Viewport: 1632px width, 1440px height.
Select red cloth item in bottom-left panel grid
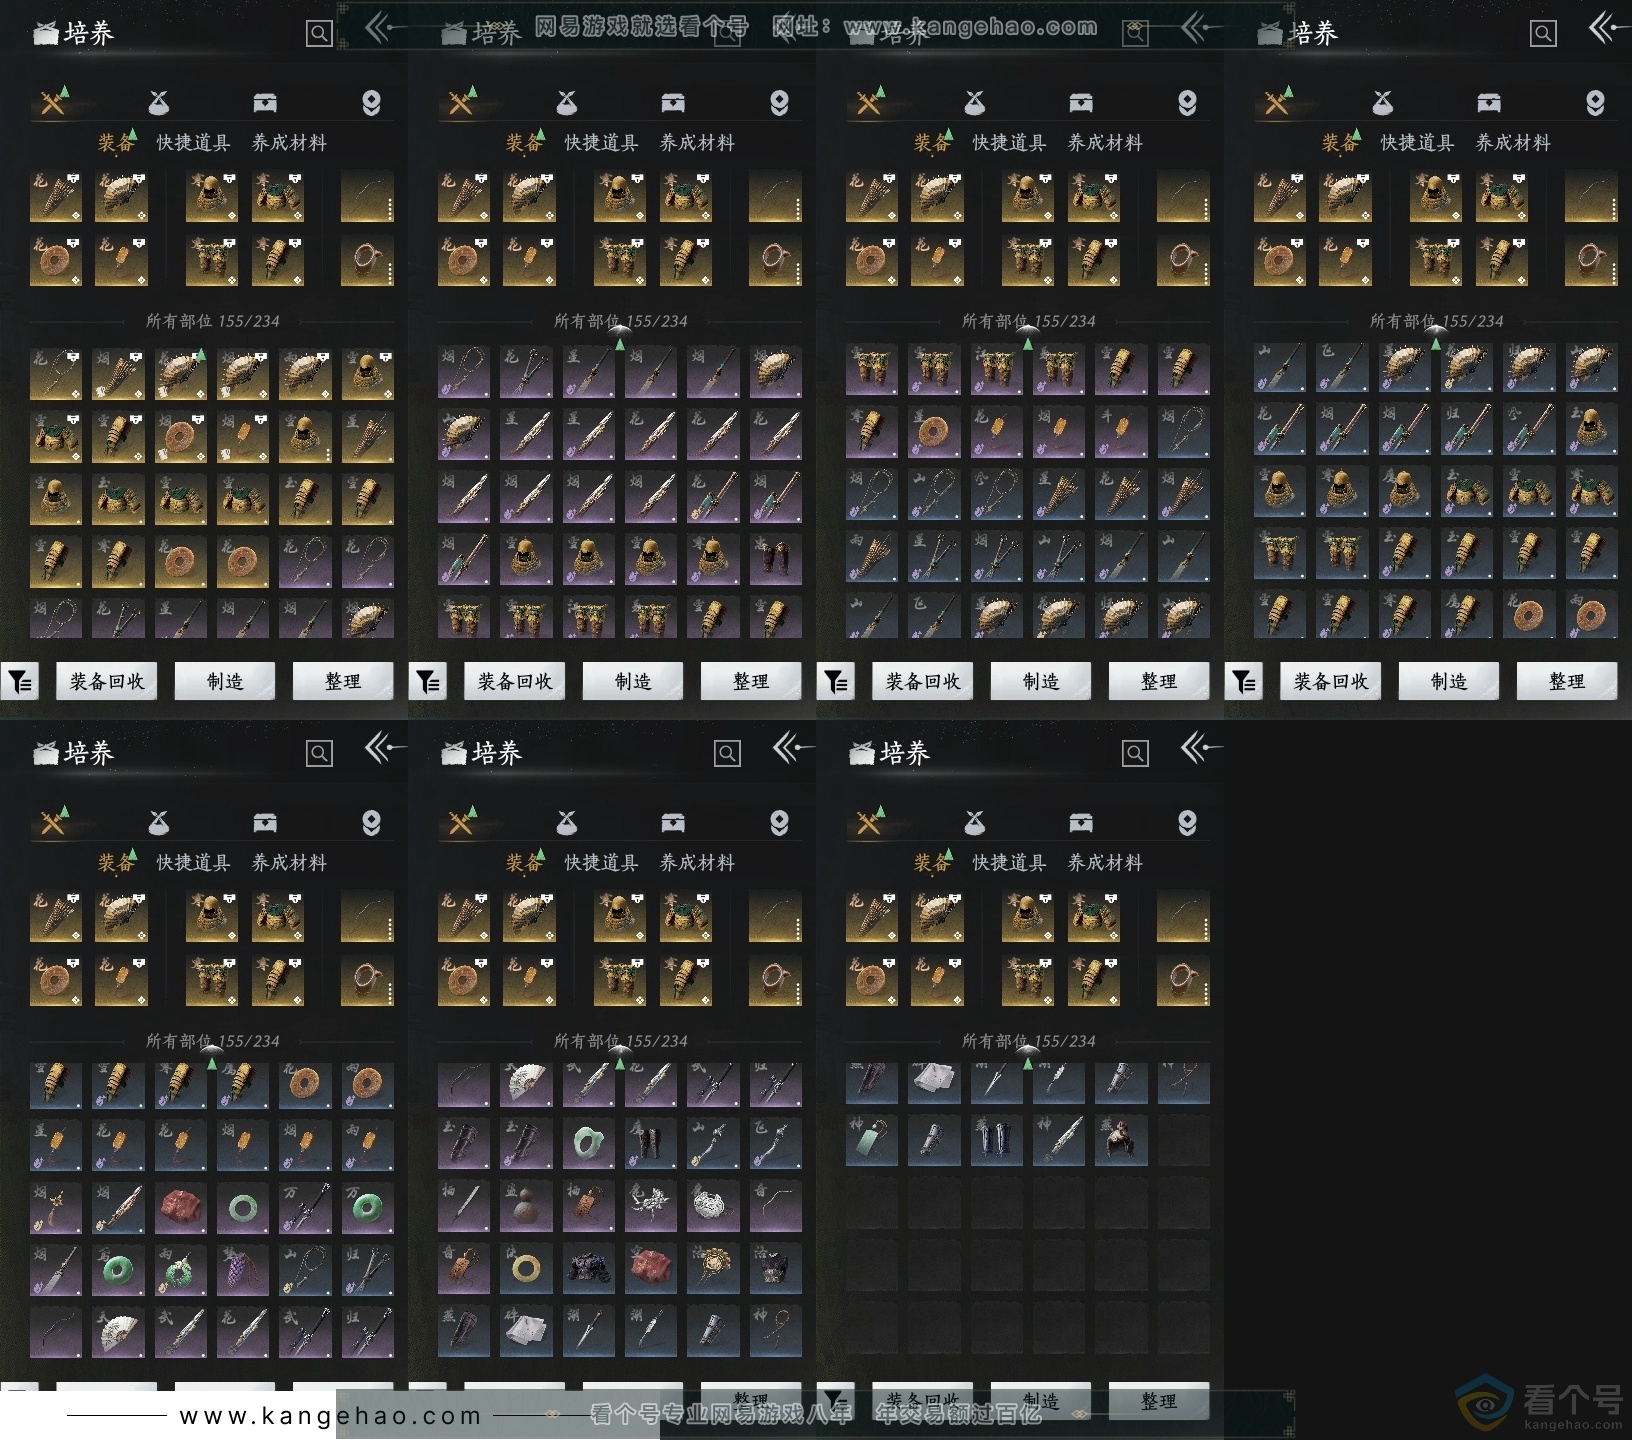pyautogui.click(x=180, y=1208)
